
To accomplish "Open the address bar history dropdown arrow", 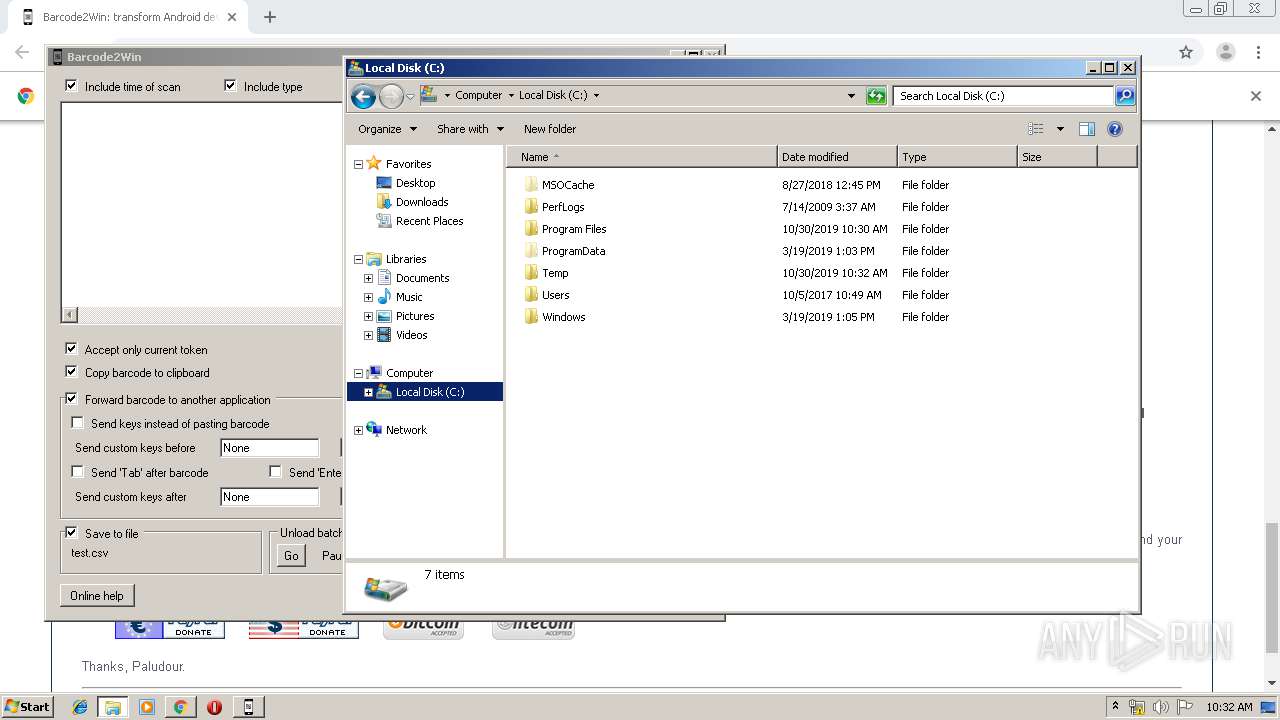I will click(x=851, y=96).
